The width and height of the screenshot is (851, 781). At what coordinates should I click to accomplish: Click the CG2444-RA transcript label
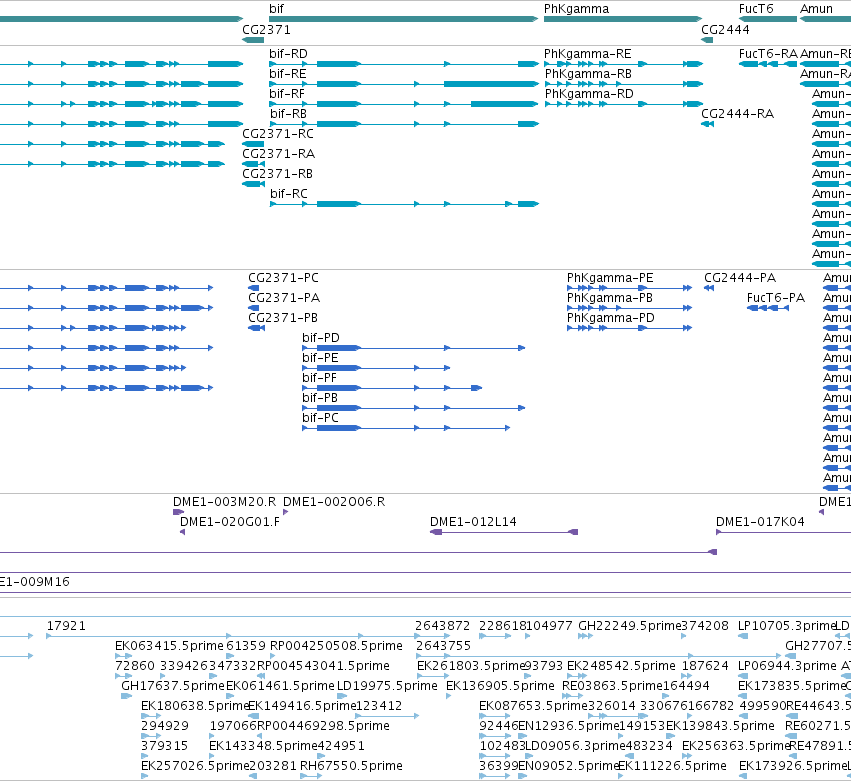point(738,114)
